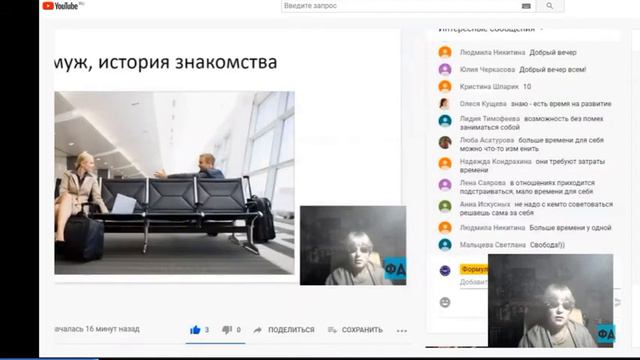640x360 pixels.
Task: Click the name Олеся Кущева in chat
Action: click(x=483, y=104)
